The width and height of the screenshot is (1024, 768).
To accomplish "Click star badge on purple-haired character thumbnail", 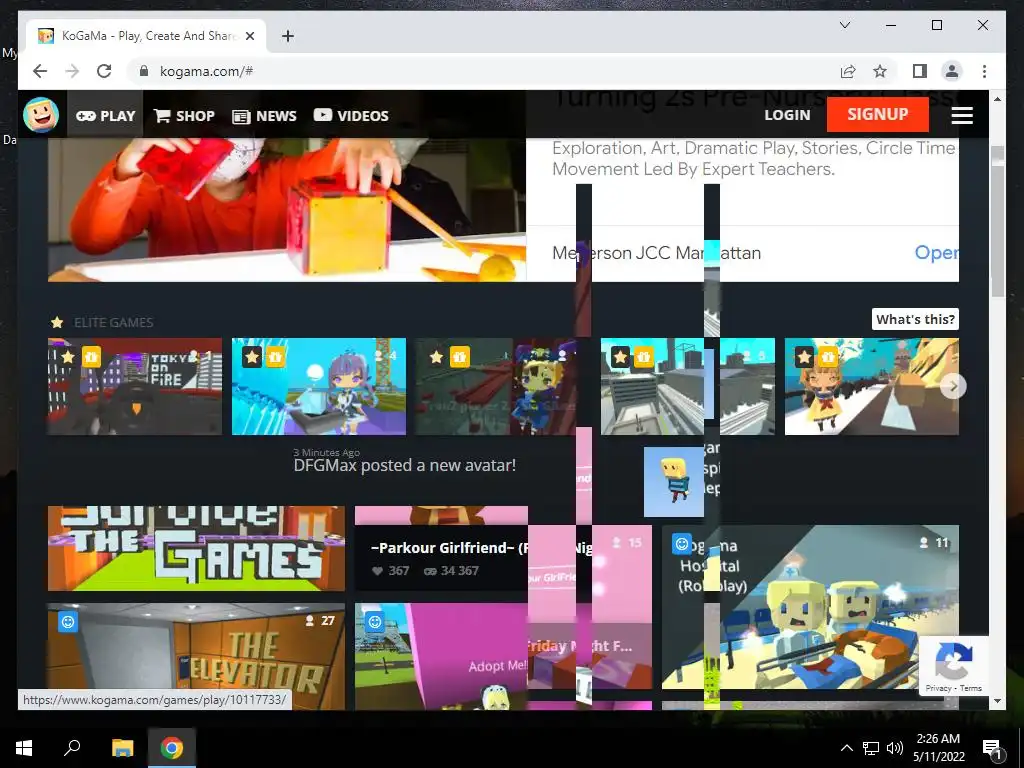I will click(x=252, y=357).
